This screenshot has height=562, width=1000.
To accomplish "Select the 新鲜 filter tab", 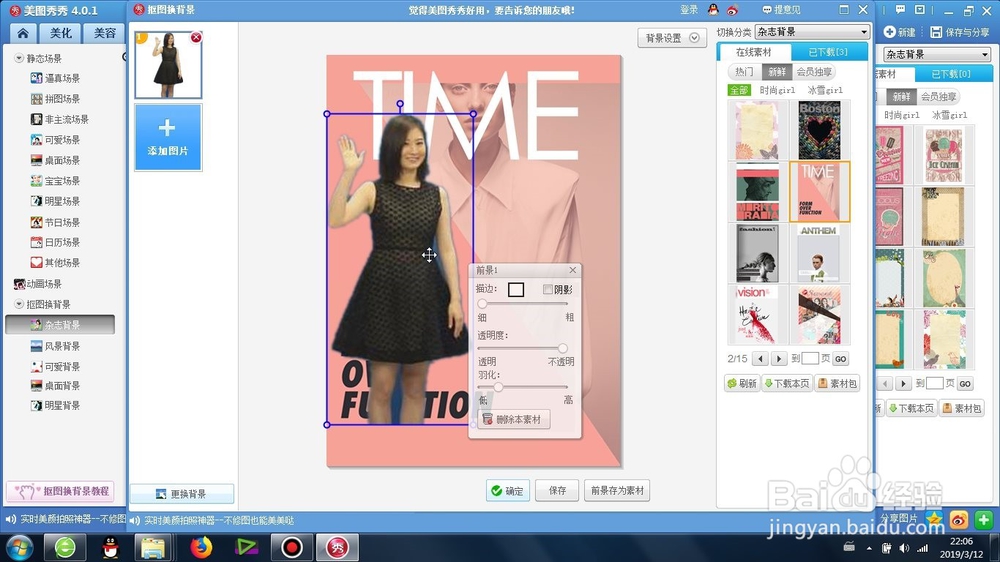I will pyautogui.click(x=776, y=72).
